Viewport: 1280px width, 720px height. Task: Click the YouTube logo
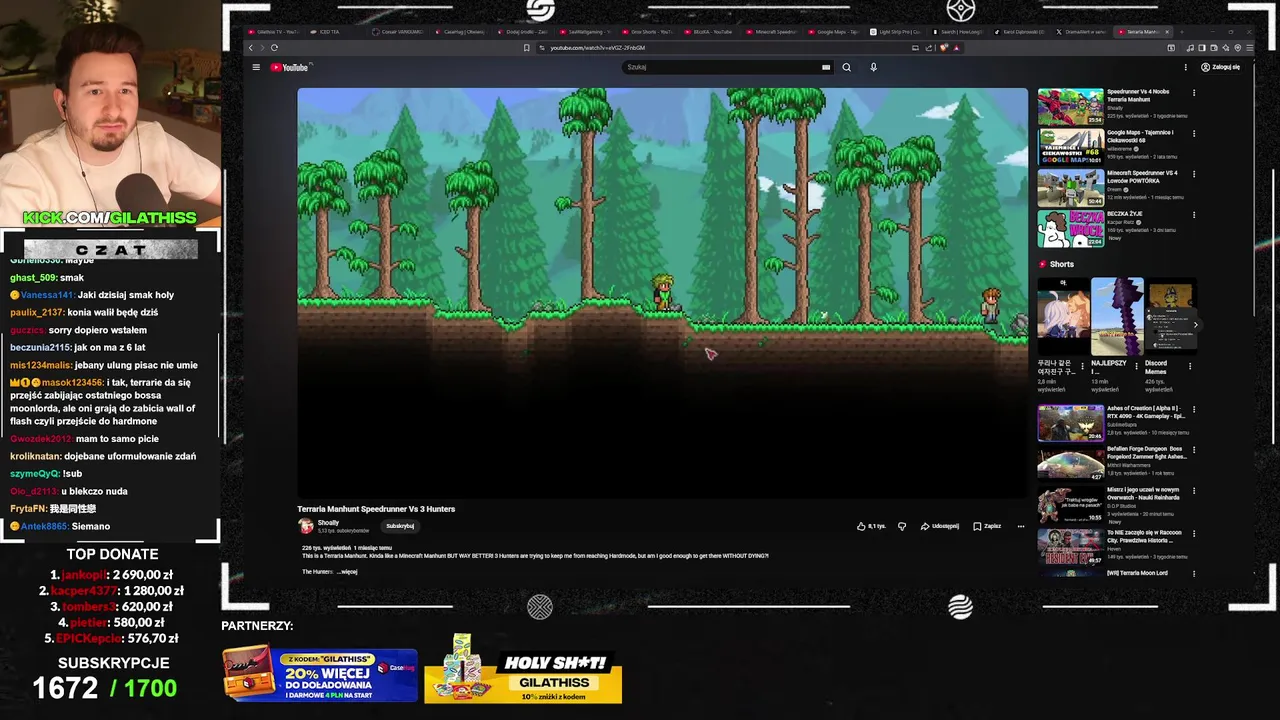click(x=290, y=67)
